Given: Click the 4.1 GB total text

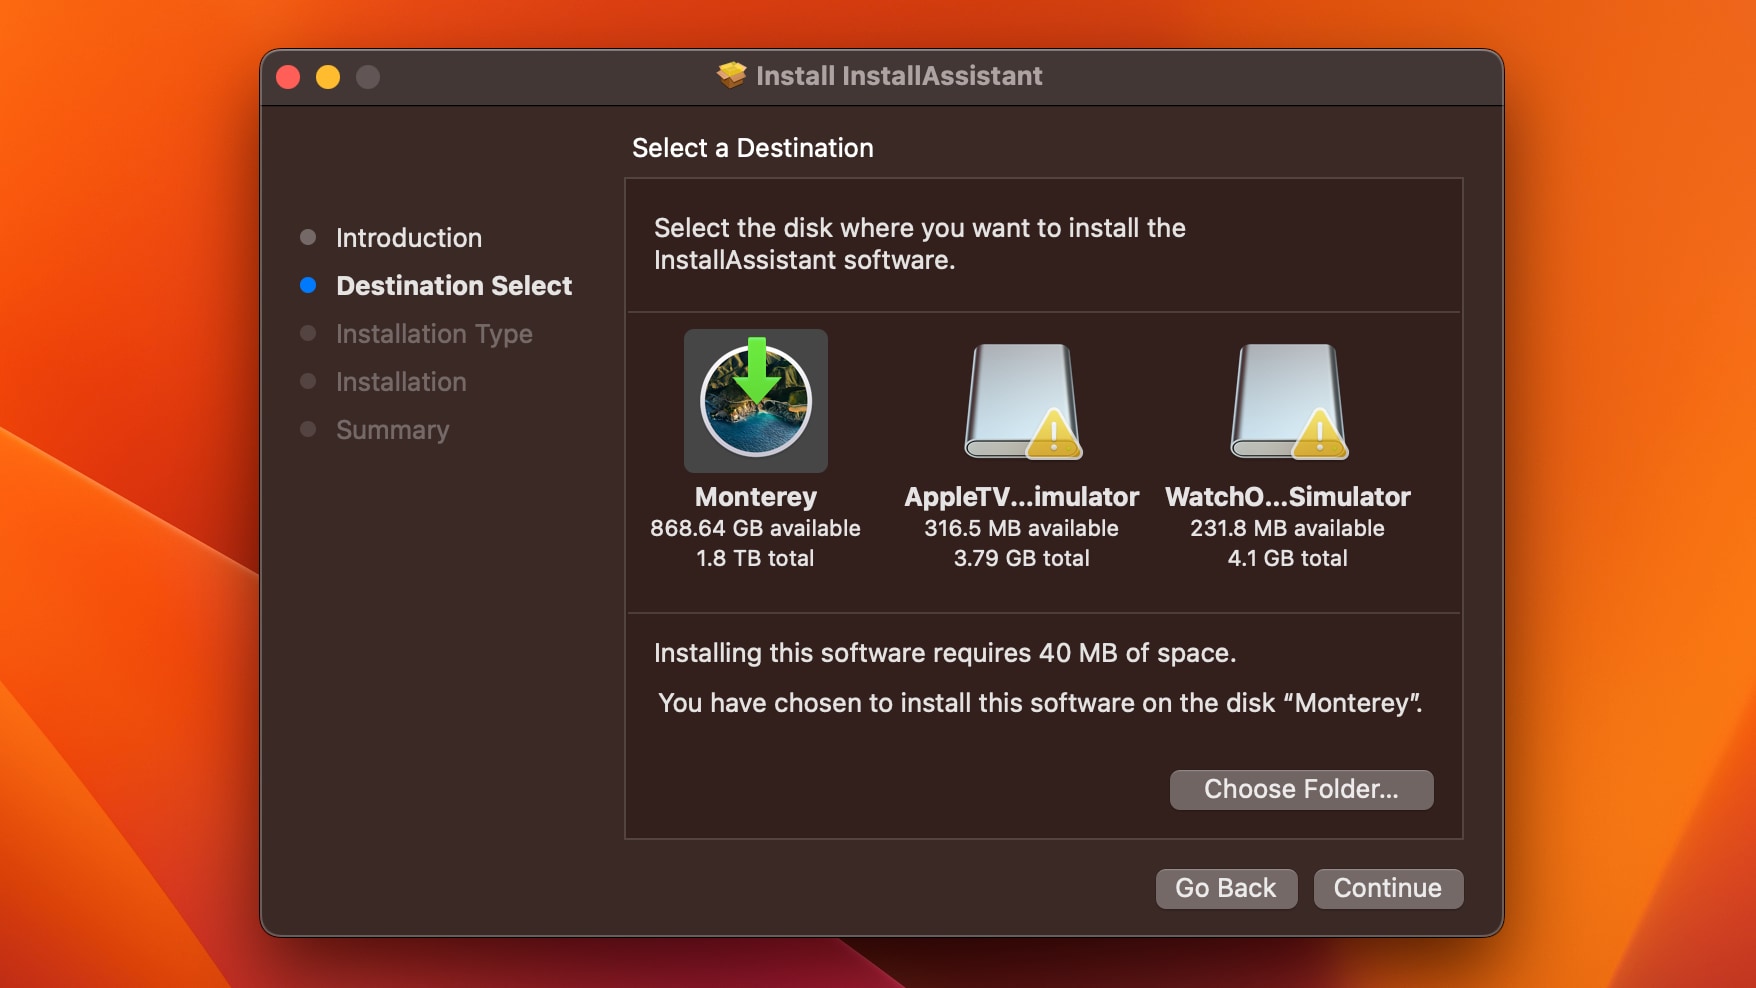Looking at the screenshot, I should [x=1288, y=558].
